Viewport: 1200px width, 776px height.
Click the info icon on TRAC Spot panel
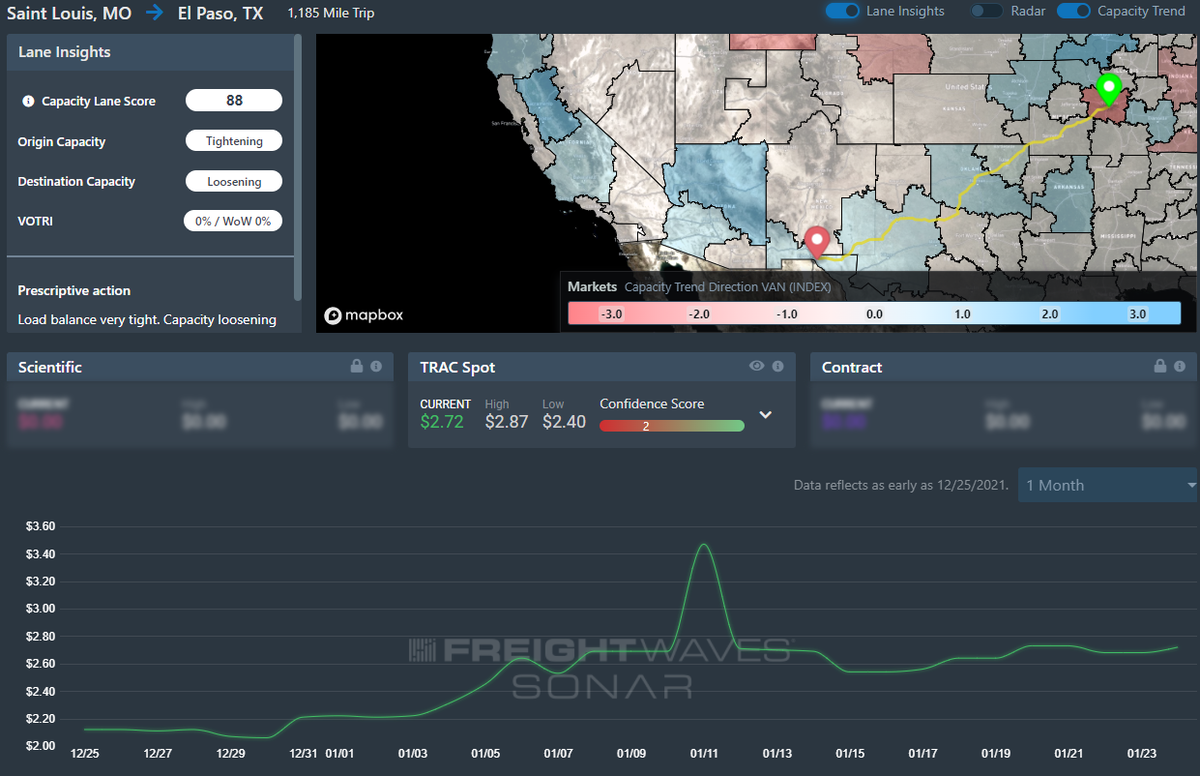(777, 367)
